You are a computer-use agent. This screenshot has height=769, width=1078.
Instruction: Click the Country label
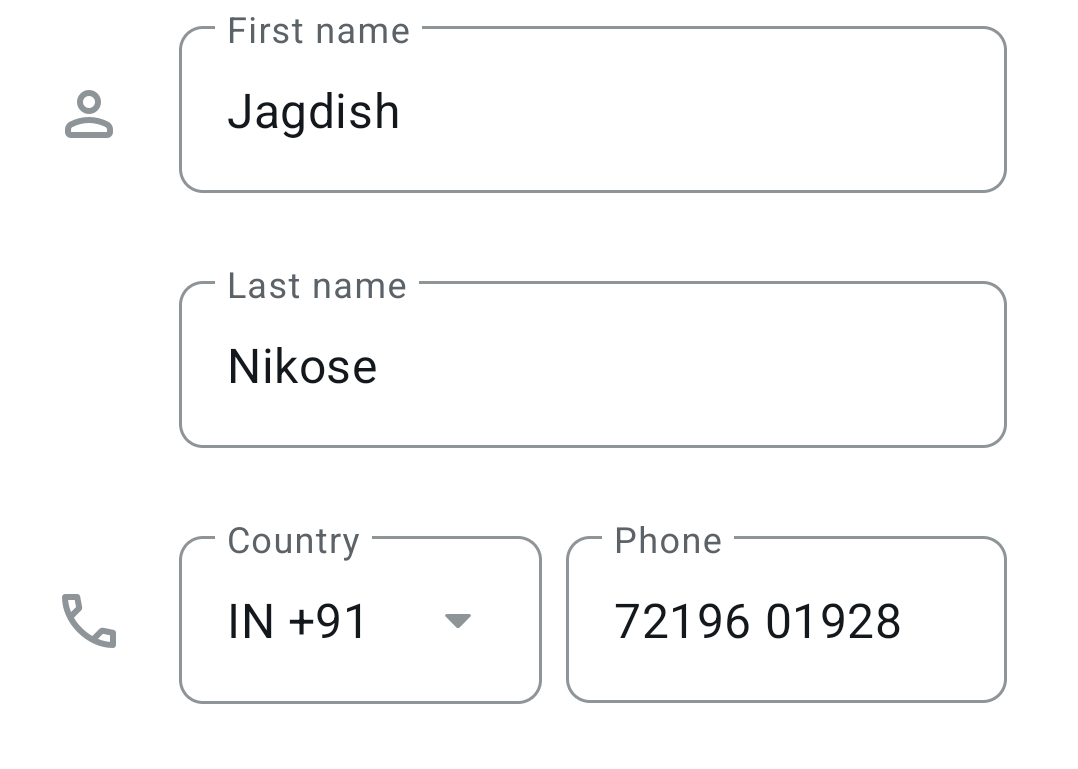(293, 541)
